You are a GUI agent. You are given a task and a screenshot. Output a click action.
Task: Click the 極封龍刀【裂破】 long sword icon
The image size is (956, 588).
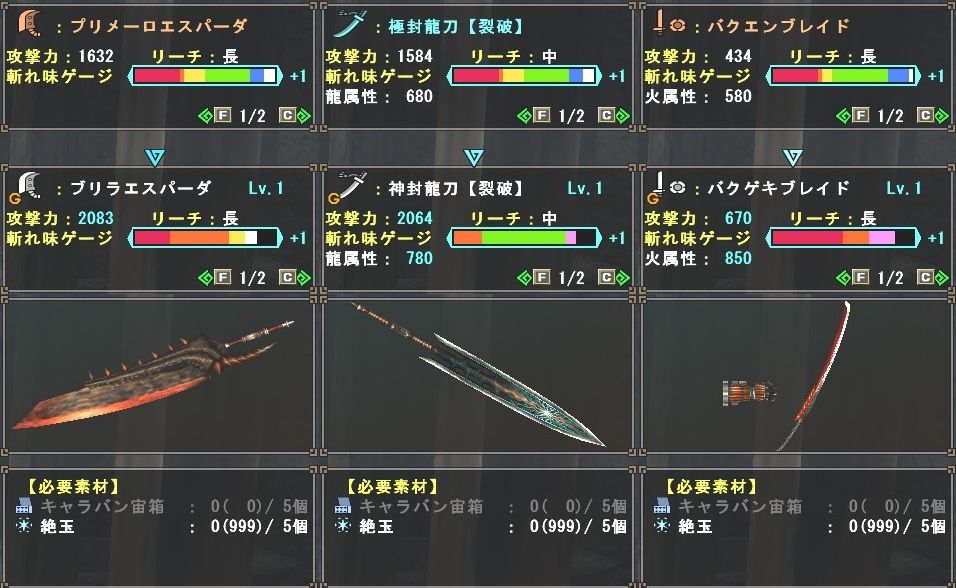pos(349,24)
